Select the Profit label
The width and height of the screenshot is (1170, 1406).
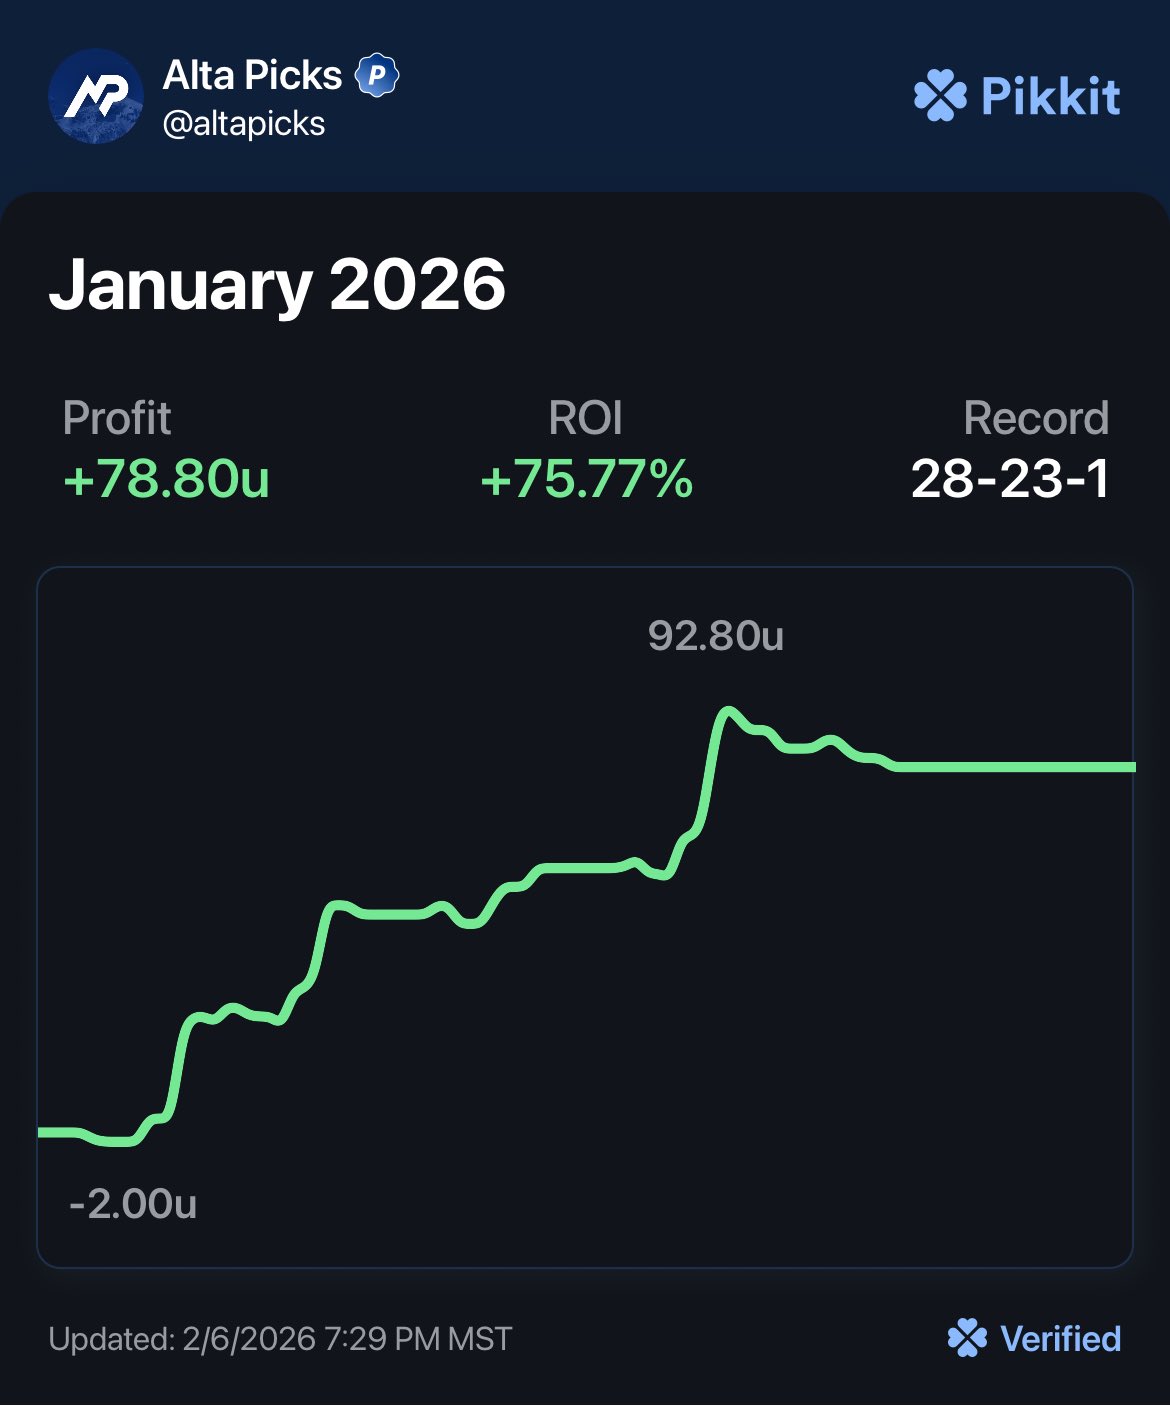pos(117,418)
